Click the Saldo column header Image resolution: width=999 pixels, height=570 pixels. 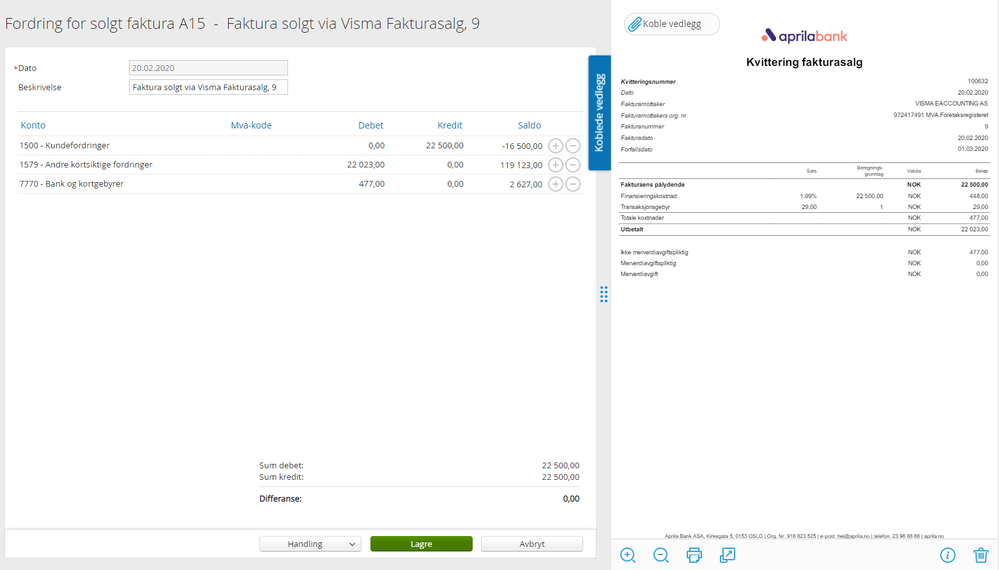(529, 125)
